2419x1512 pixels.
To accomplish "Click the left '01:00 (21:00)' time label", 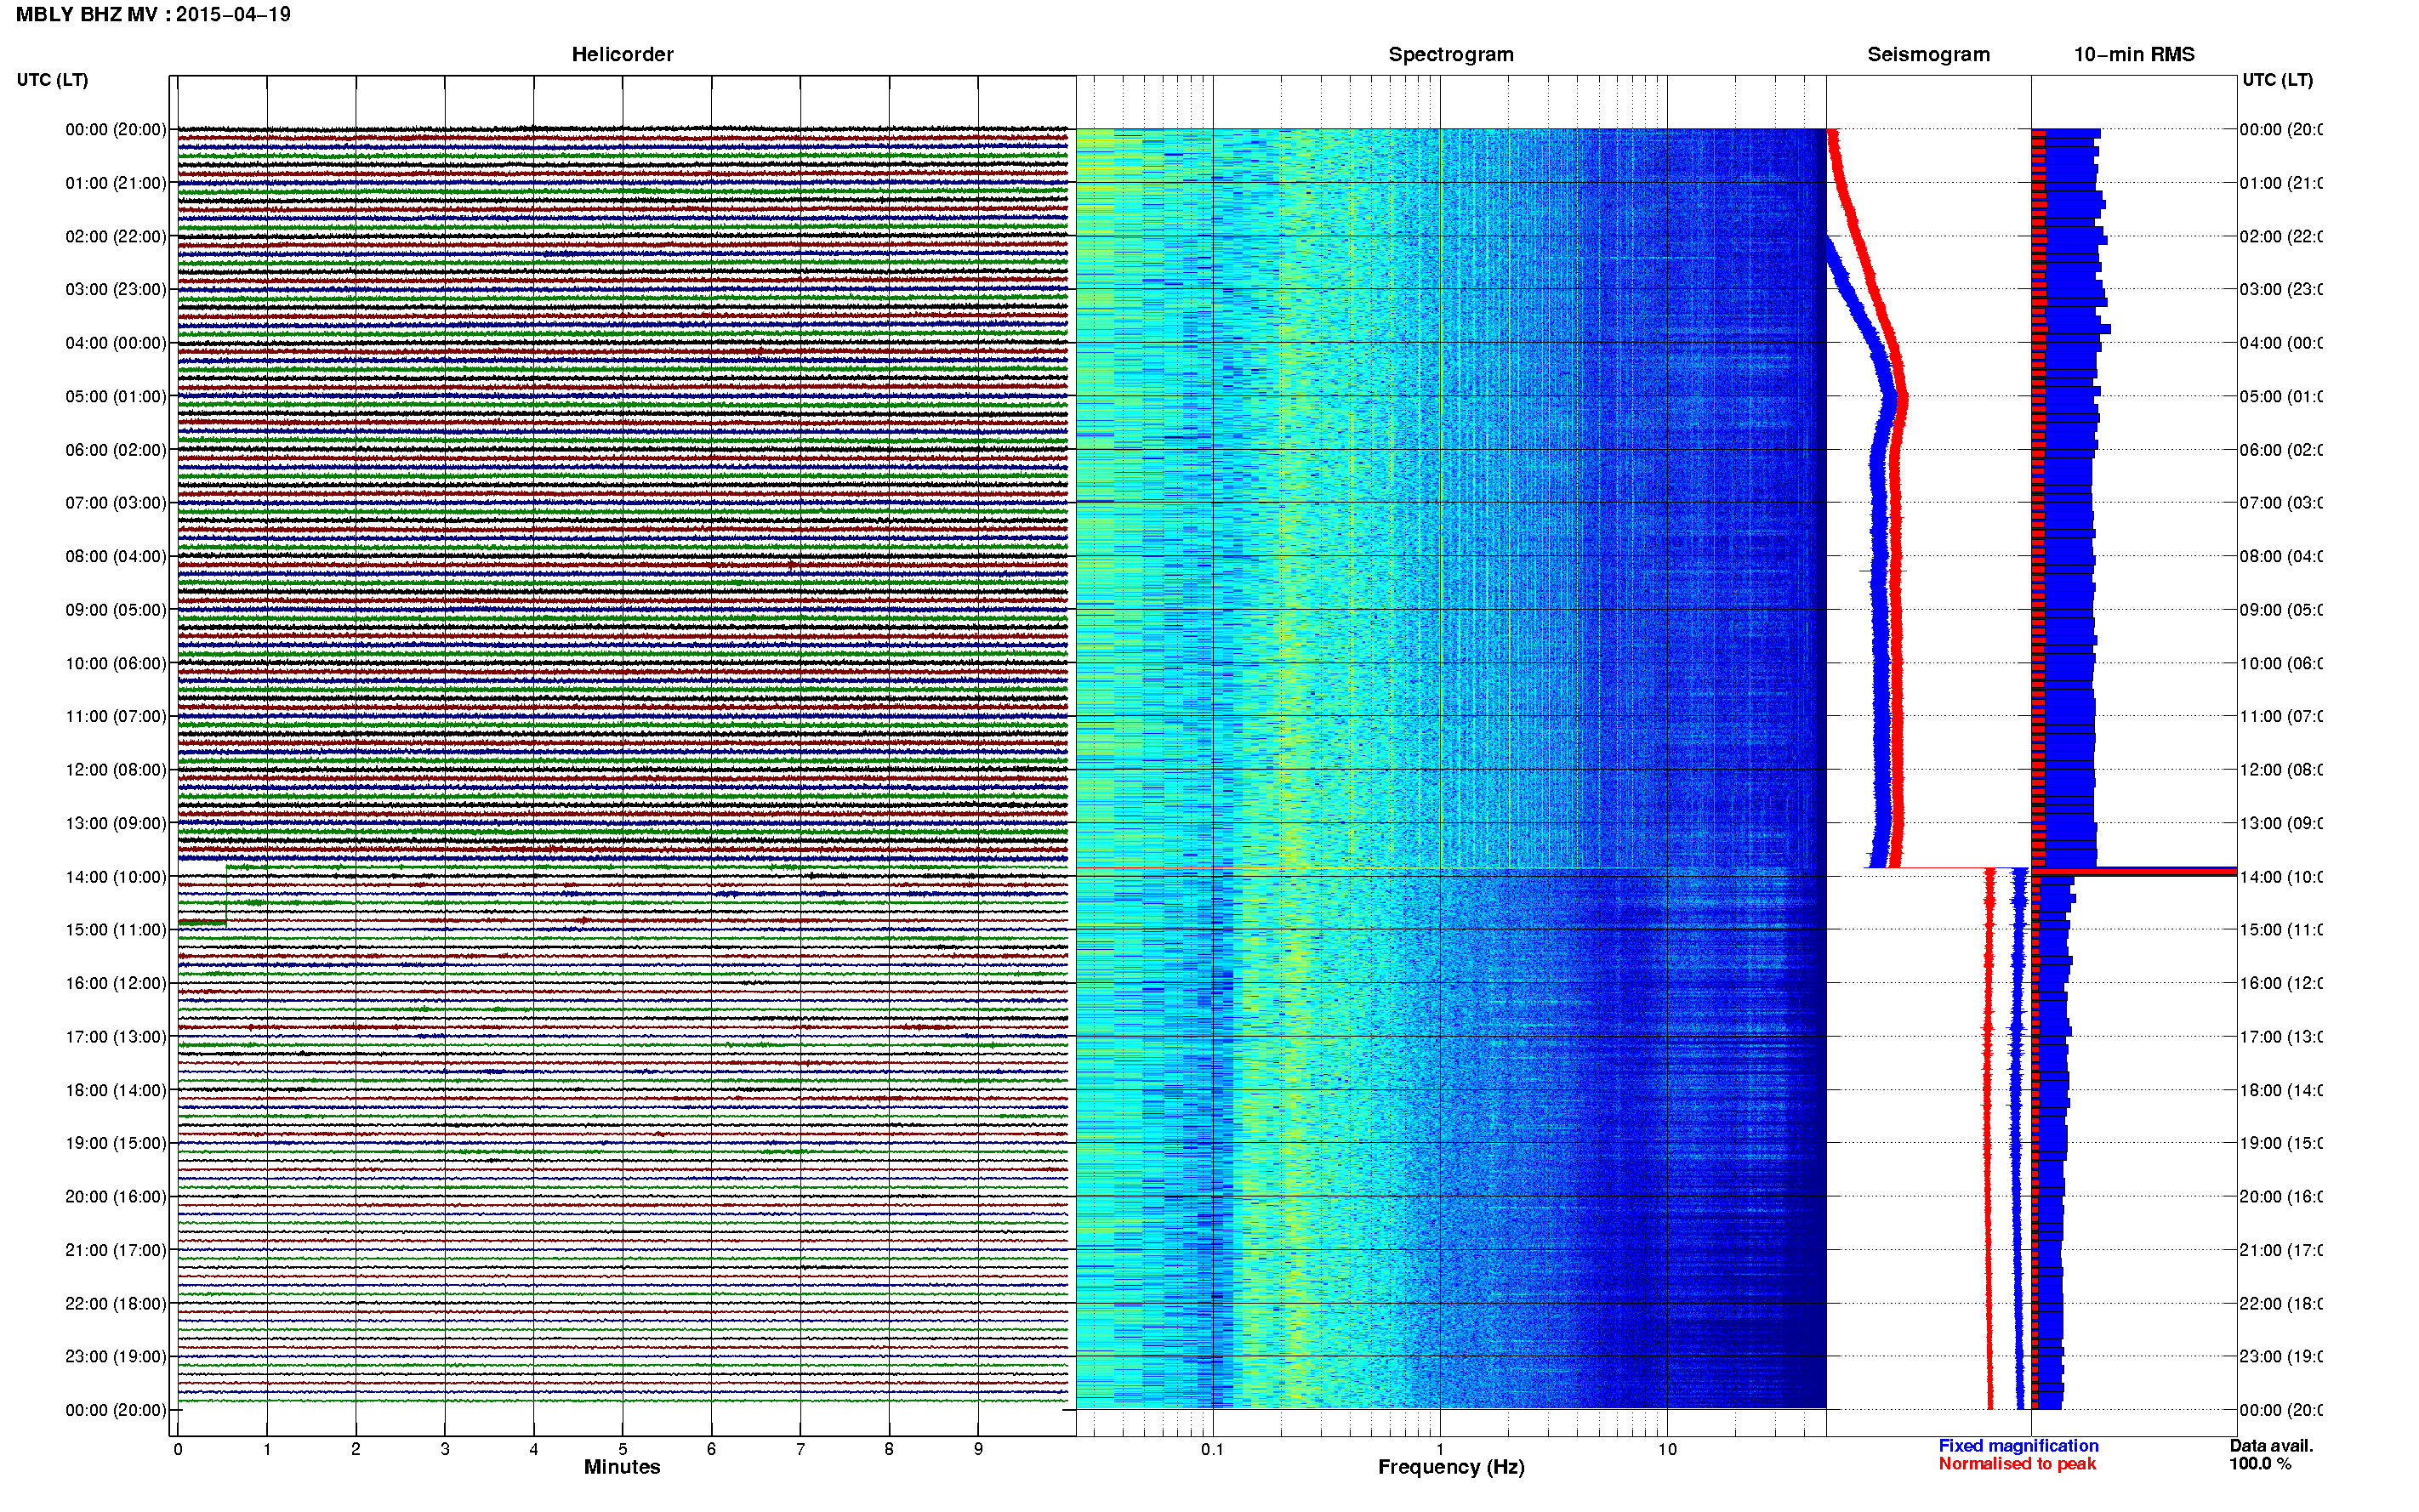I will pyautogui.click(x=116, y=183).
